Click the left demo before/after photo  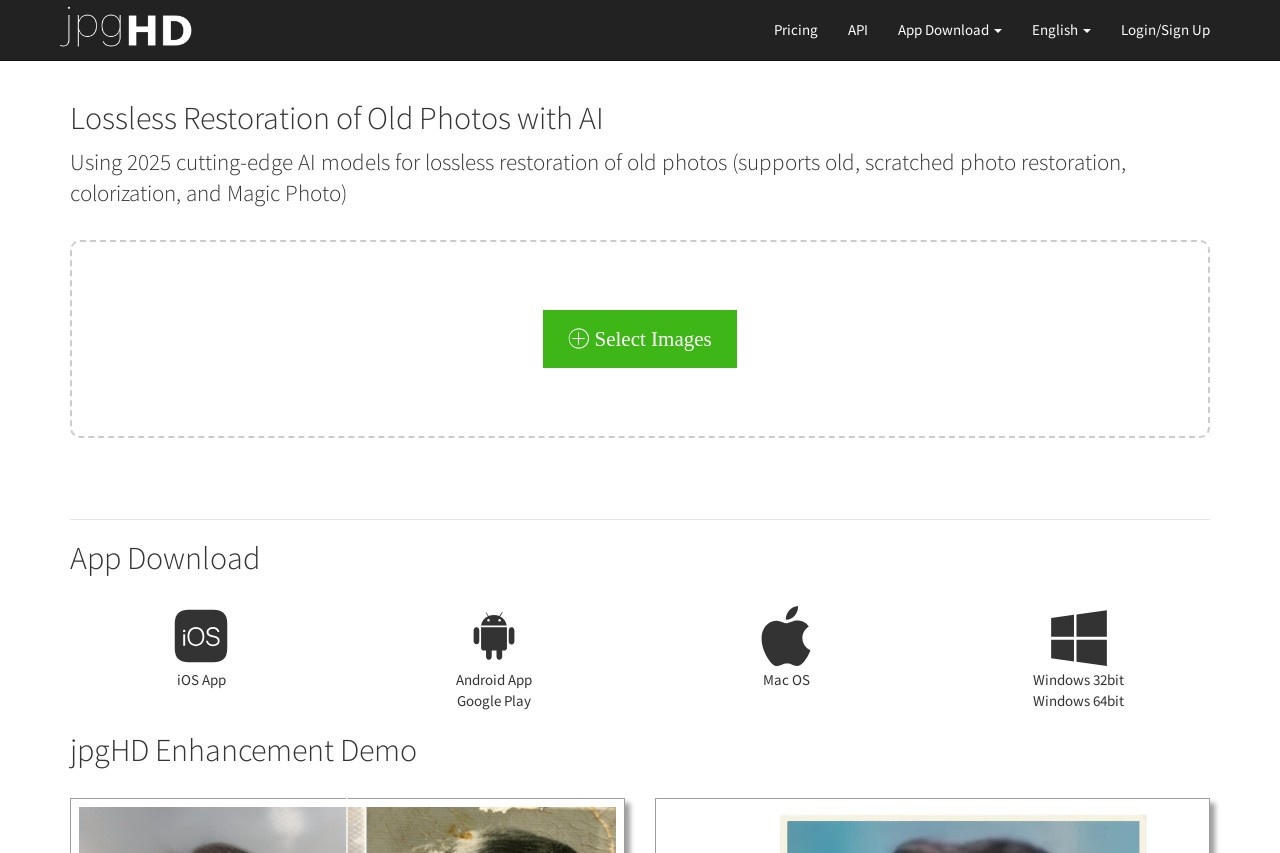[x=347, y=828]
